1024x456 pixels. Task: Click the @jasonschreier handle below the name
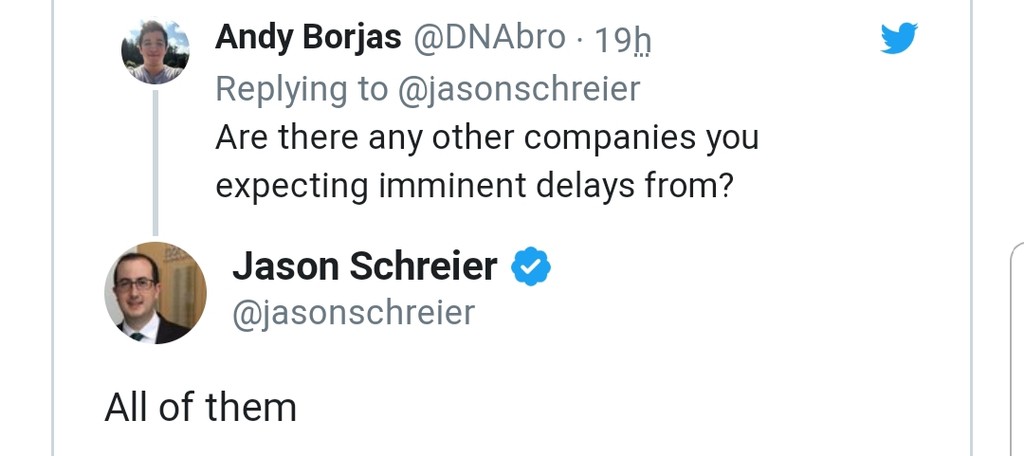[x=354, y=312]
